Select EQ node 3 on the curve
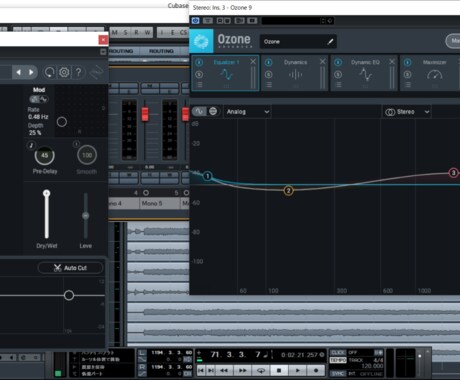 click(453, 173)
